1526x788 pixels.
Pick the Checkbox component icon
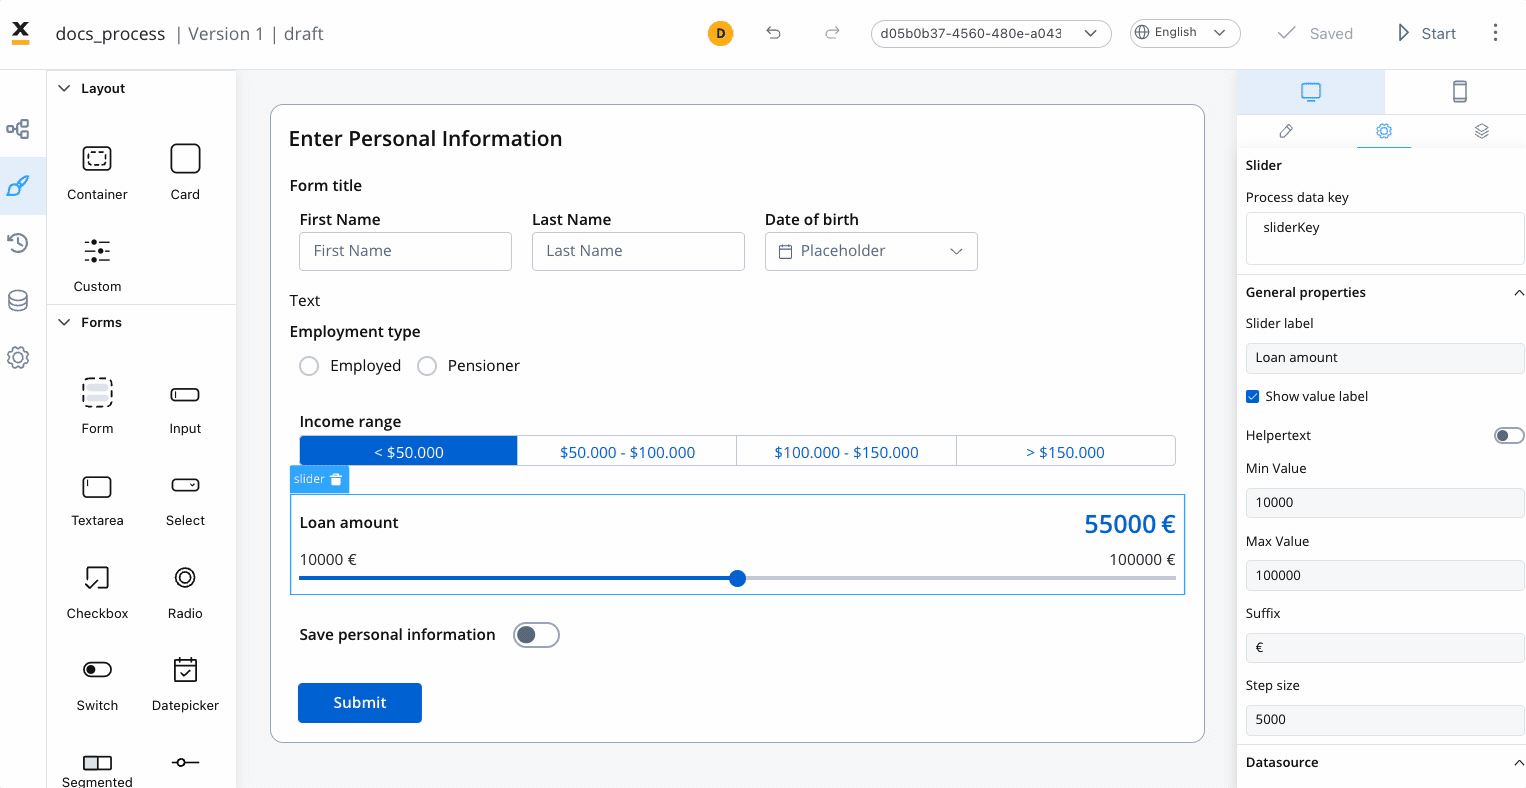pos(97,578)
